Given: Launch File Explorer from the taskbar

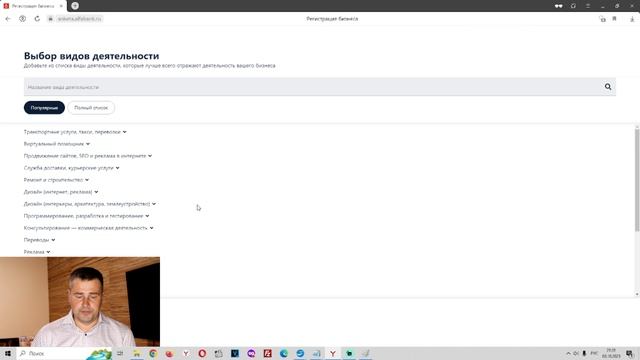Looking at the screenshot, I should [137, 353].
